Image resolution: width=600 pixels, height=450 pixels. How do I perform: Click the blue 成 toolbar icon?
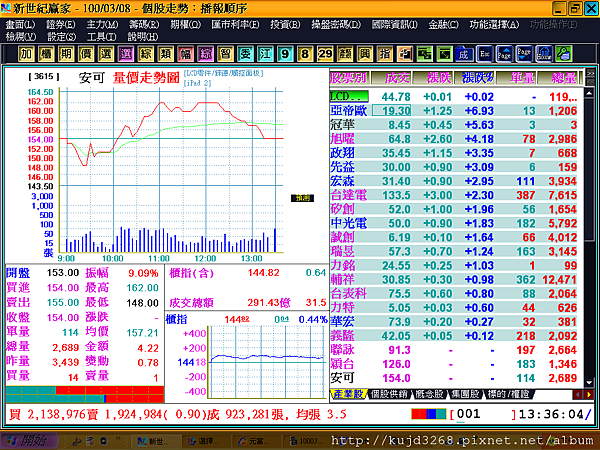click(x=465, y=54)
